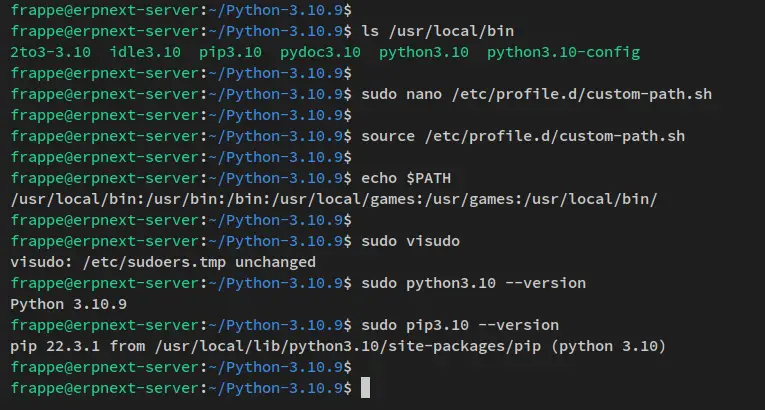The image size is (765, 410).
Task: Click the 'Python 3.10.9' output line
Action: 69,304
